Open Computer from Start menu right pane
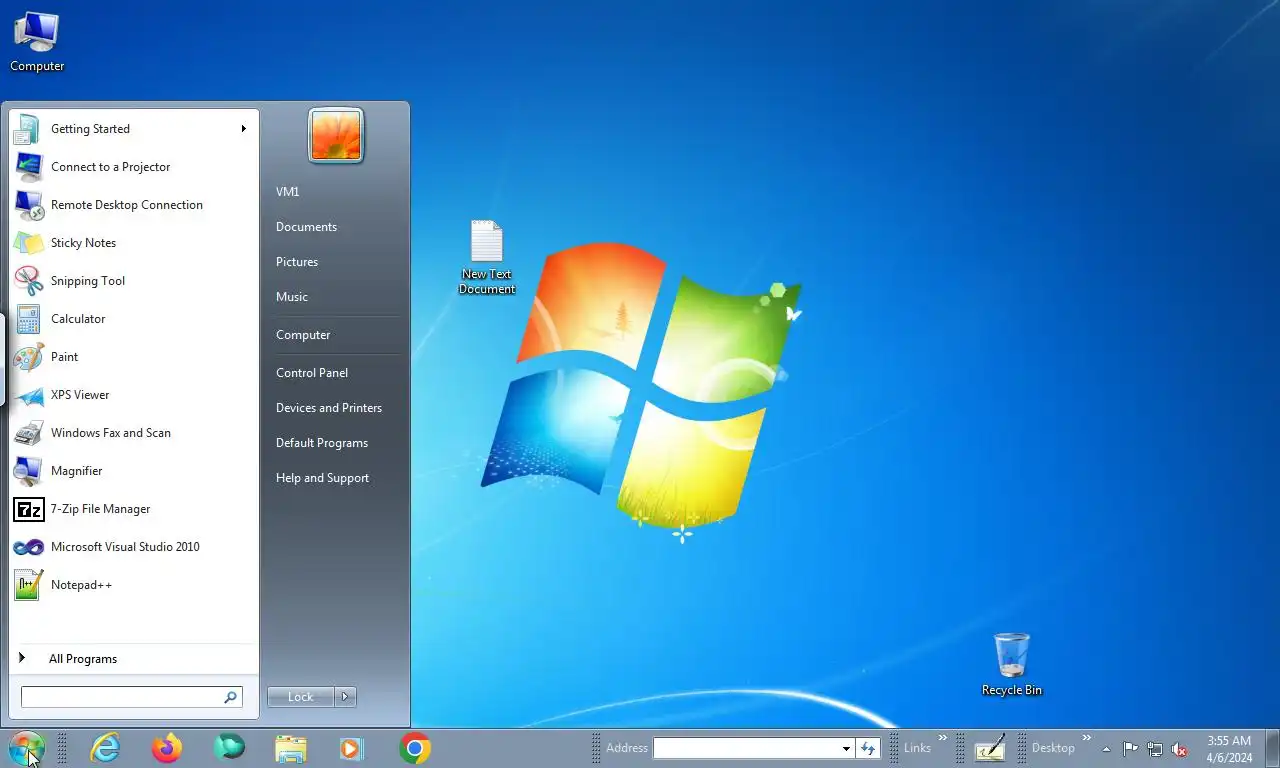 303,335
